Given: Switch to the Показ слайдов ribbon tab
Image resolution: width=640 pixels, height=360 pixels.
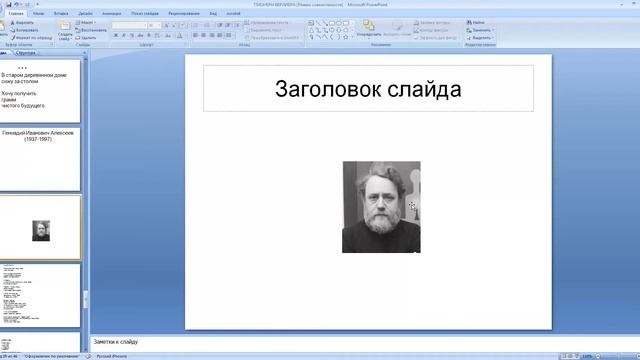Looking at the screenshot, I should pos(145,13).
